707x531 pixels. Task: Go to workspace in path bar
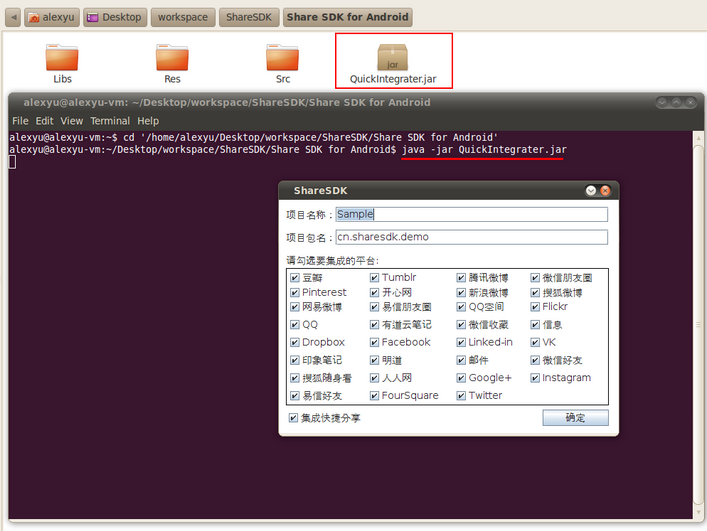pos(183,17)
